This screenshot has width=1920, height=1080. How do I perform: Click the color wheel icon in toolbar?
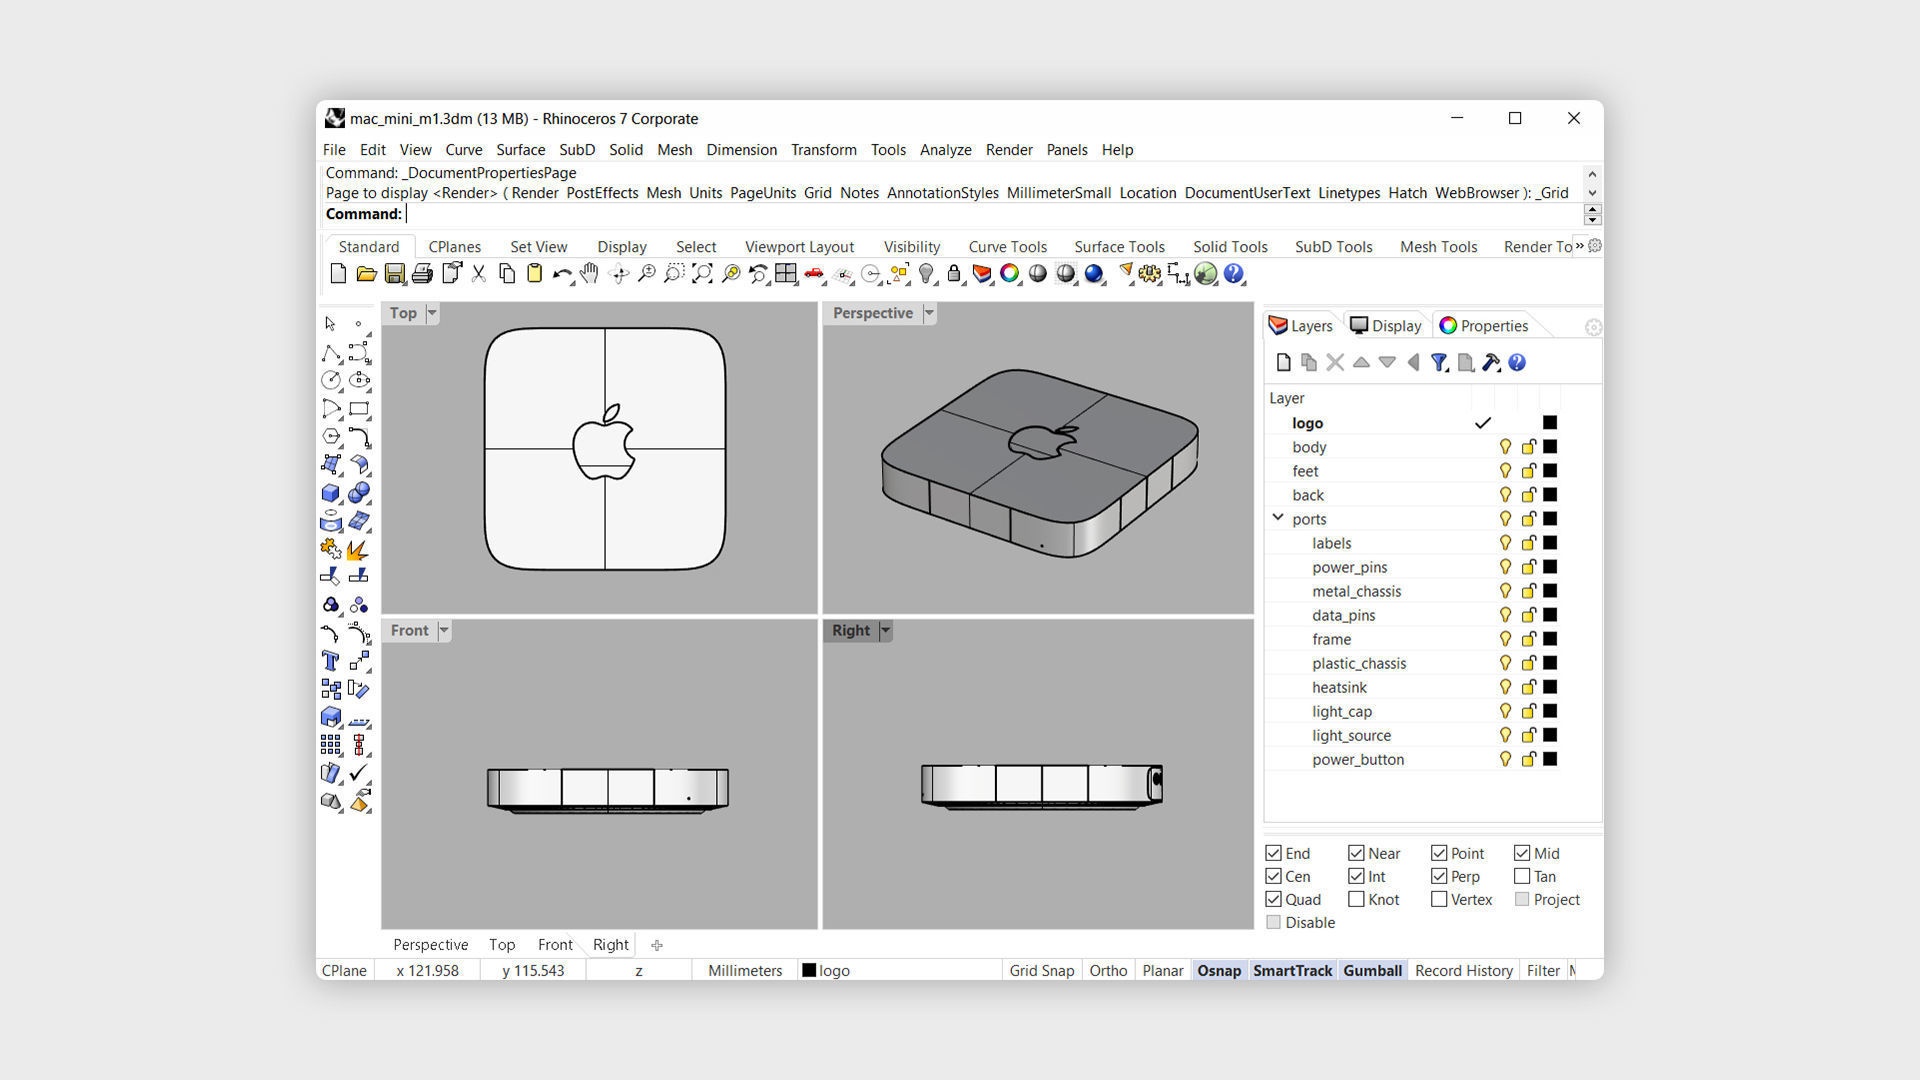tap(1009, 274)
